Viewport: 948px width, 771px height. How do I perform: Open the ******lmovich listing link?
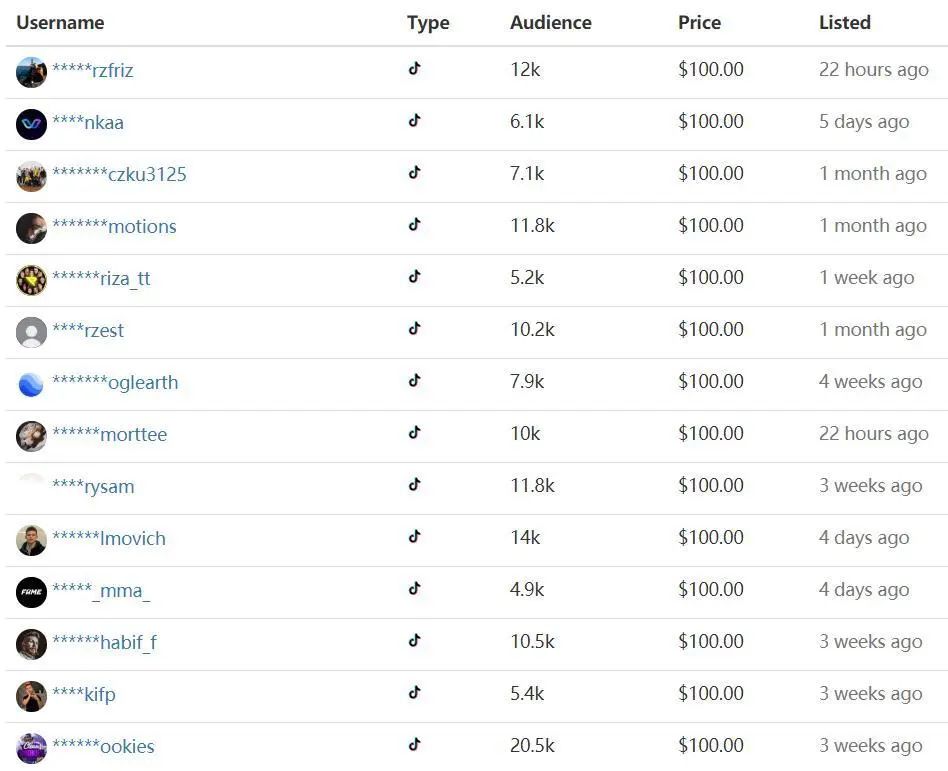tap(109, 538)
